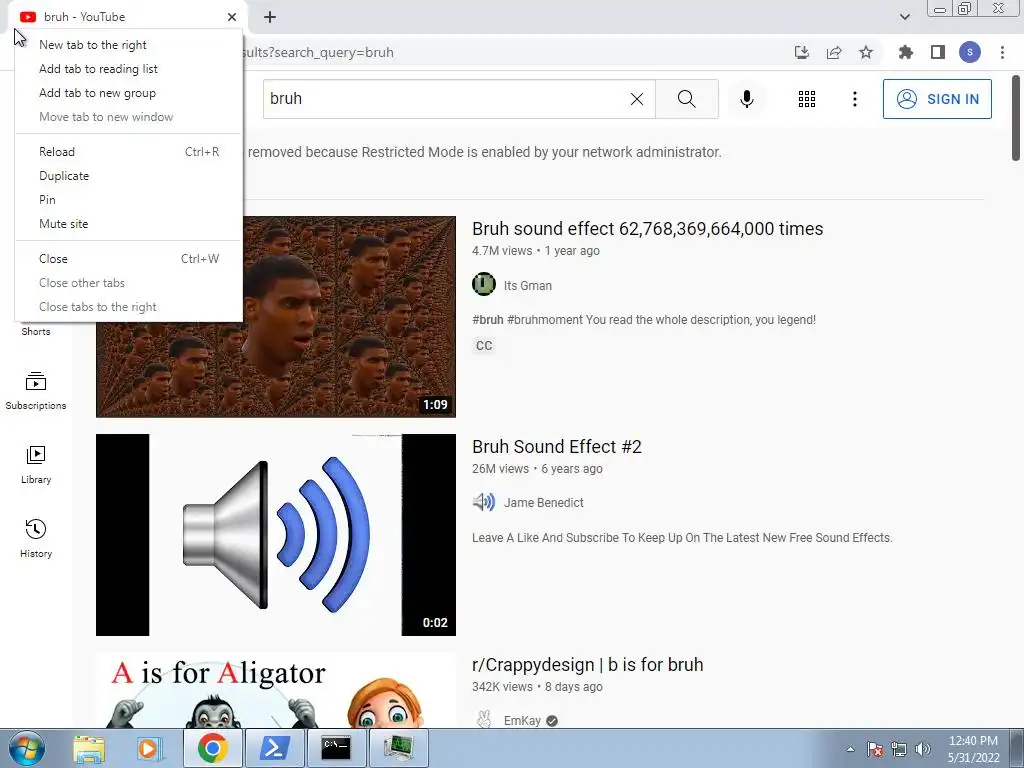Open PowerShell from the taskbar
This screenshot has width=1024, height=768.
(x=274, y=748)
